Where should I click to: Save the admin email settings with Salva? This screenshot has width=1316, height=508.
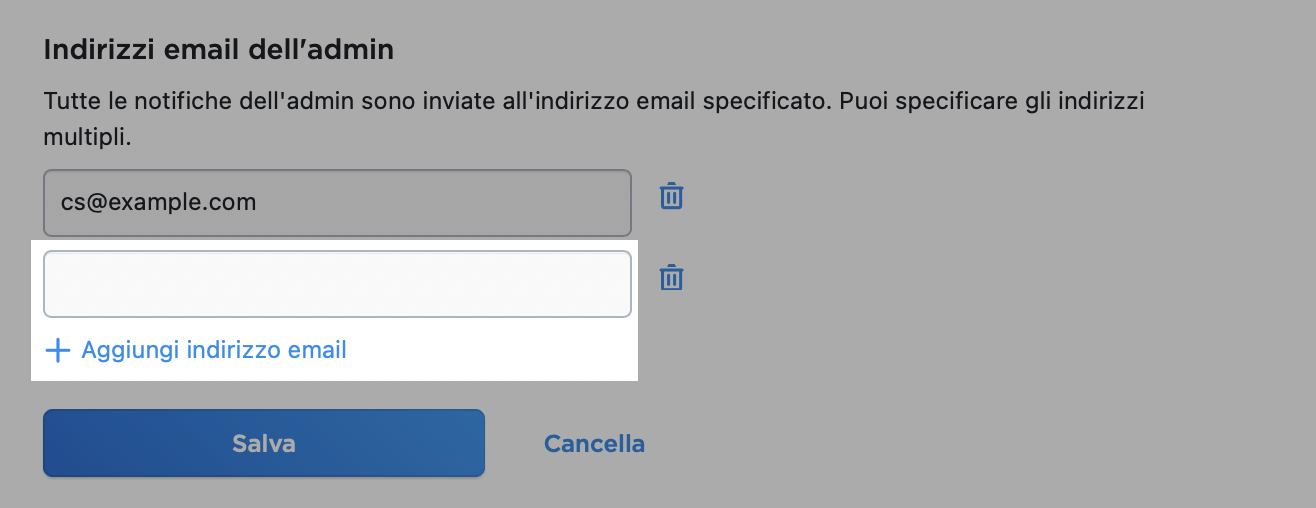click(264, 443)
